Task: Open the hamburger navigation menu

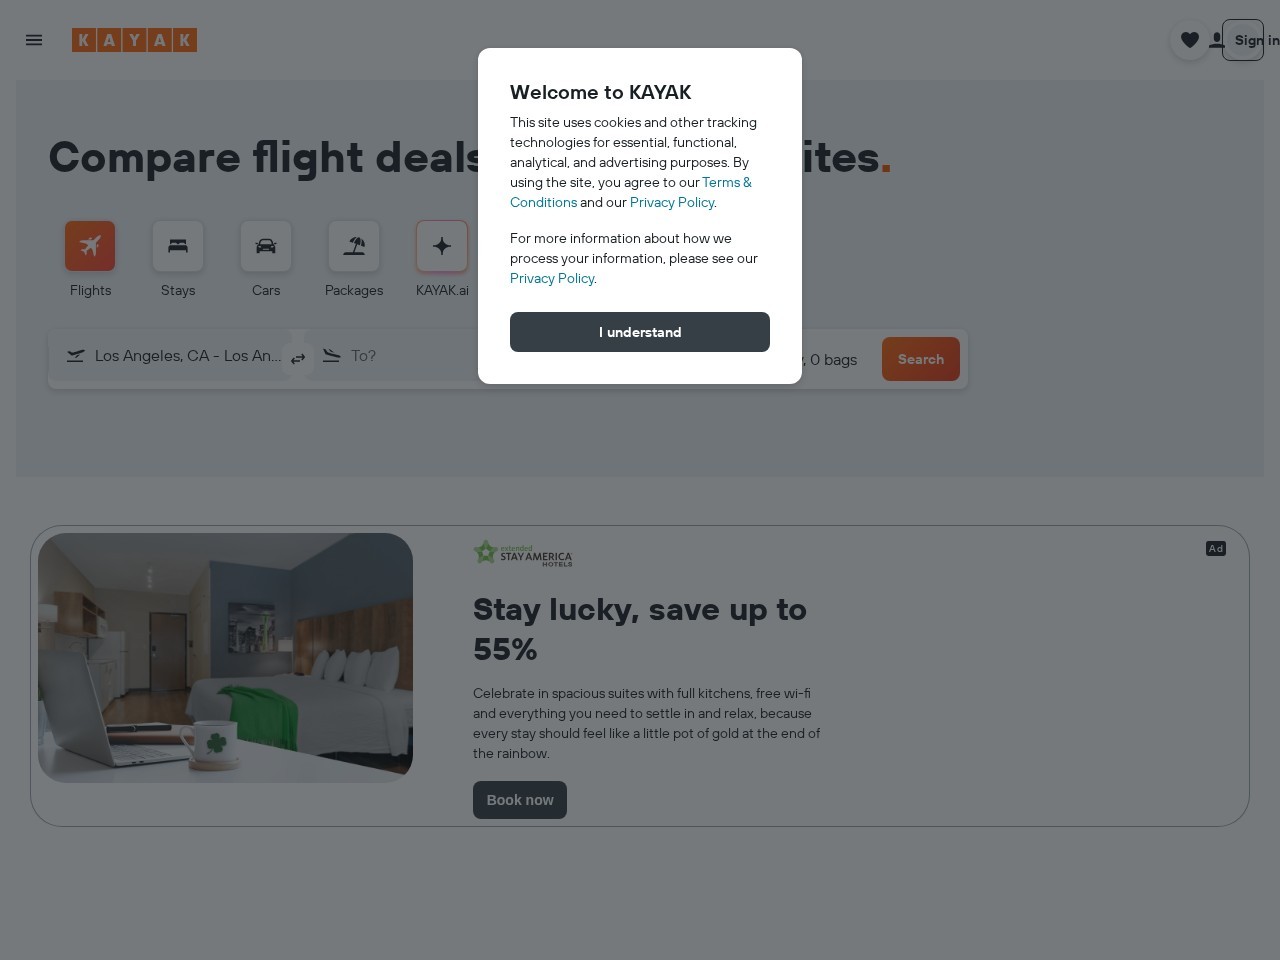Action: coord(34,40)
